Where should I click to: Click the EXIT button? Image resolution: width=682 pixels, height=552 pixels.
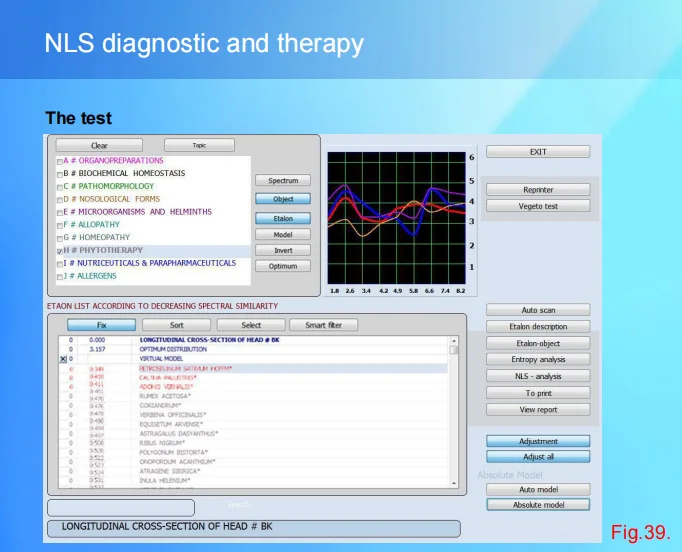coord(538,152)
